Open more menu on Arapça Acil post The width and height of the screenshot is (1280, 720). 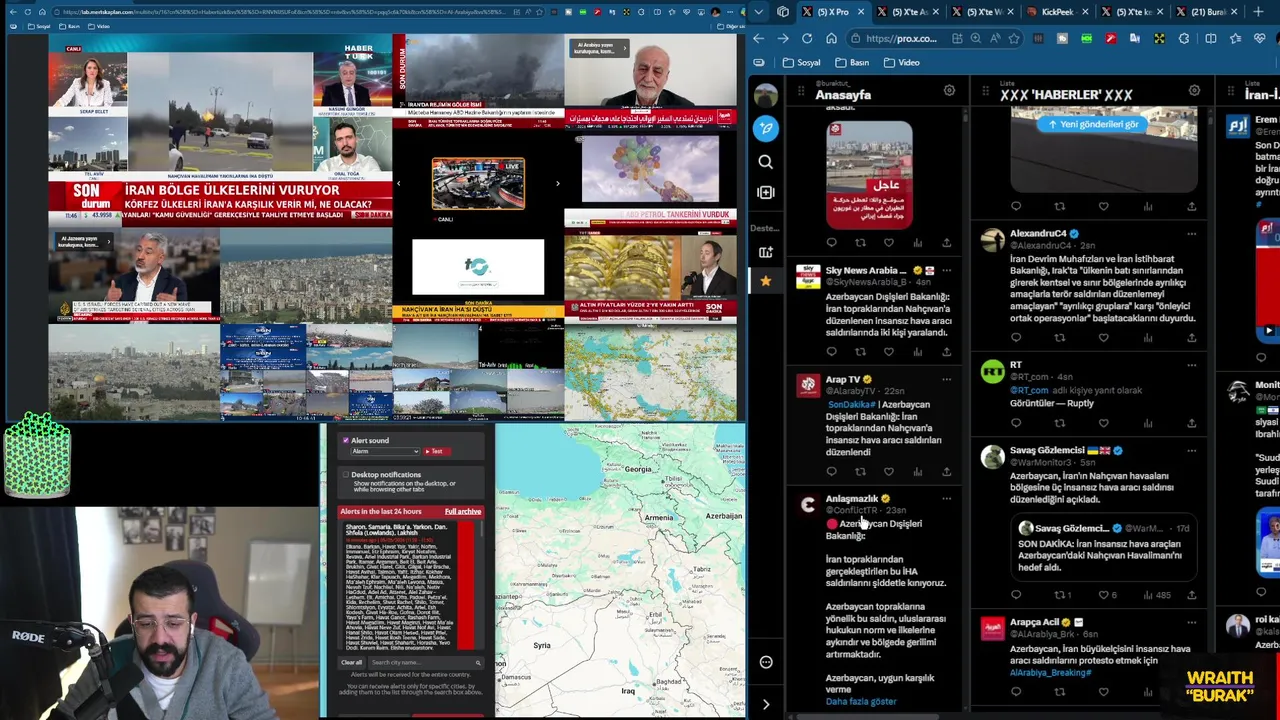click(x=1191, y=623)
